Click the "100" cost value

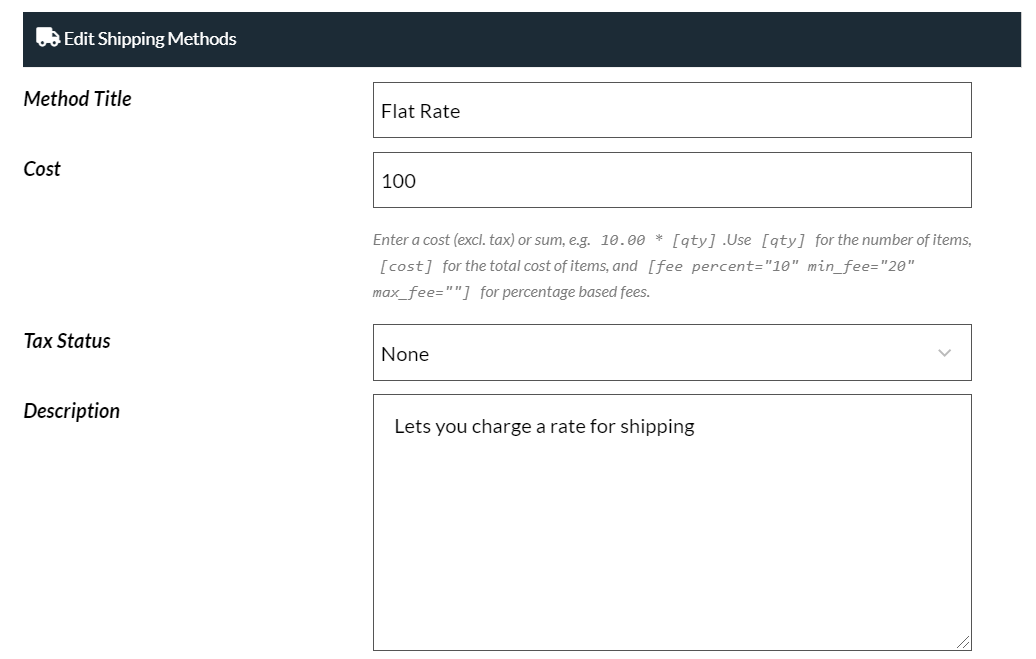pos(398,181)
